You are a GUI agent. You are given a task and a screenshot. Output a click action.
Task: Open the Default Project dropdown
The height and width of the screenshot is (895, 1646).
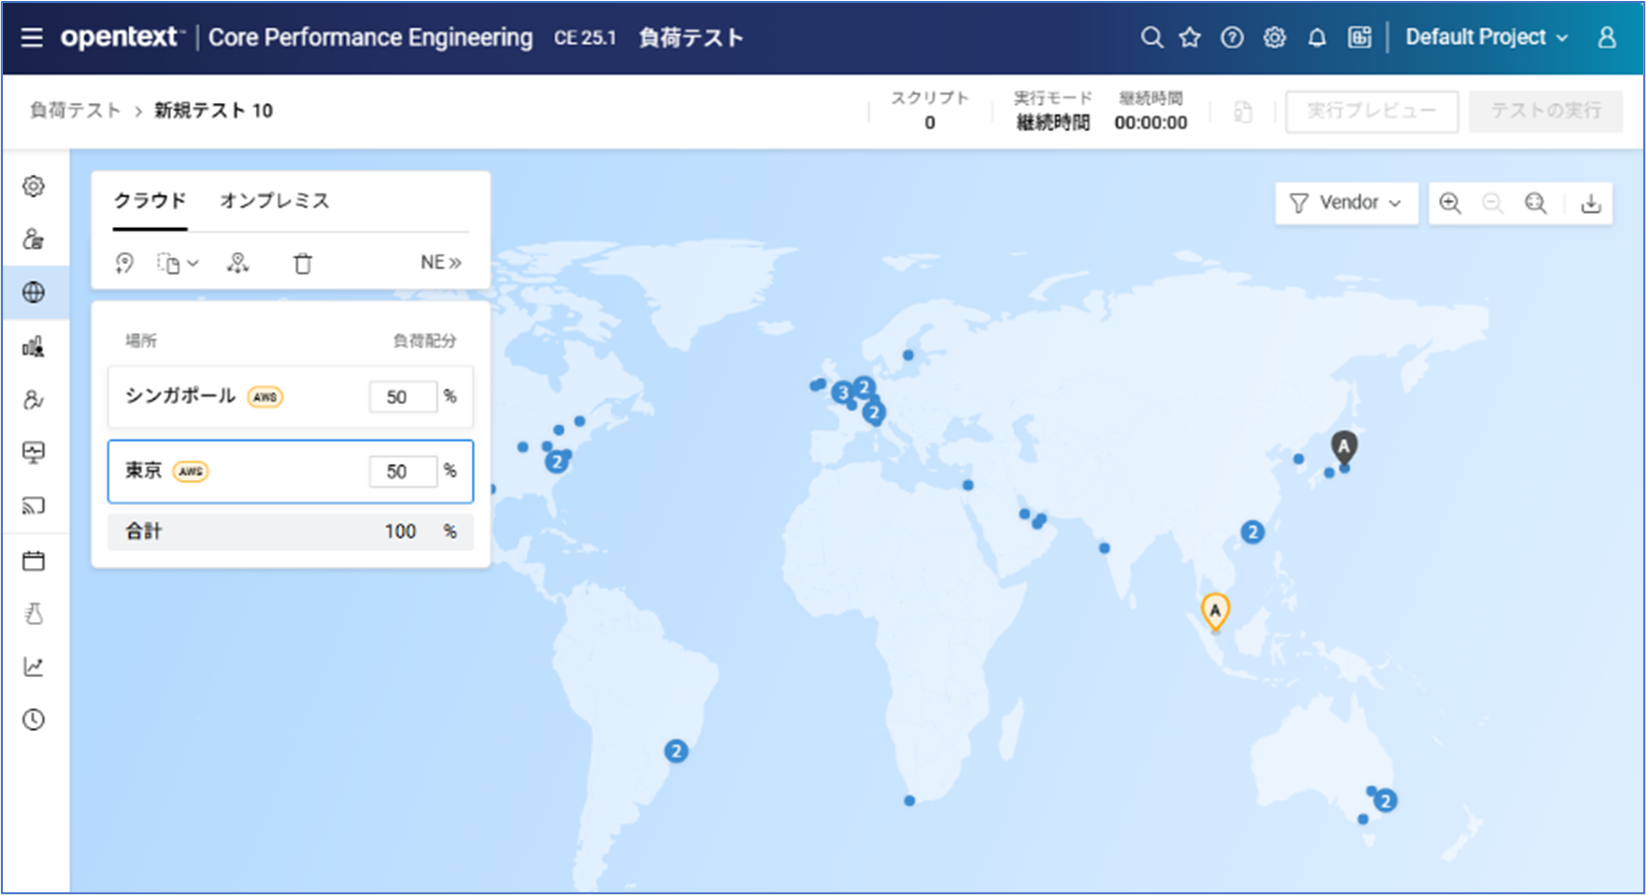pyautogui.click(x=1486, y=38)
